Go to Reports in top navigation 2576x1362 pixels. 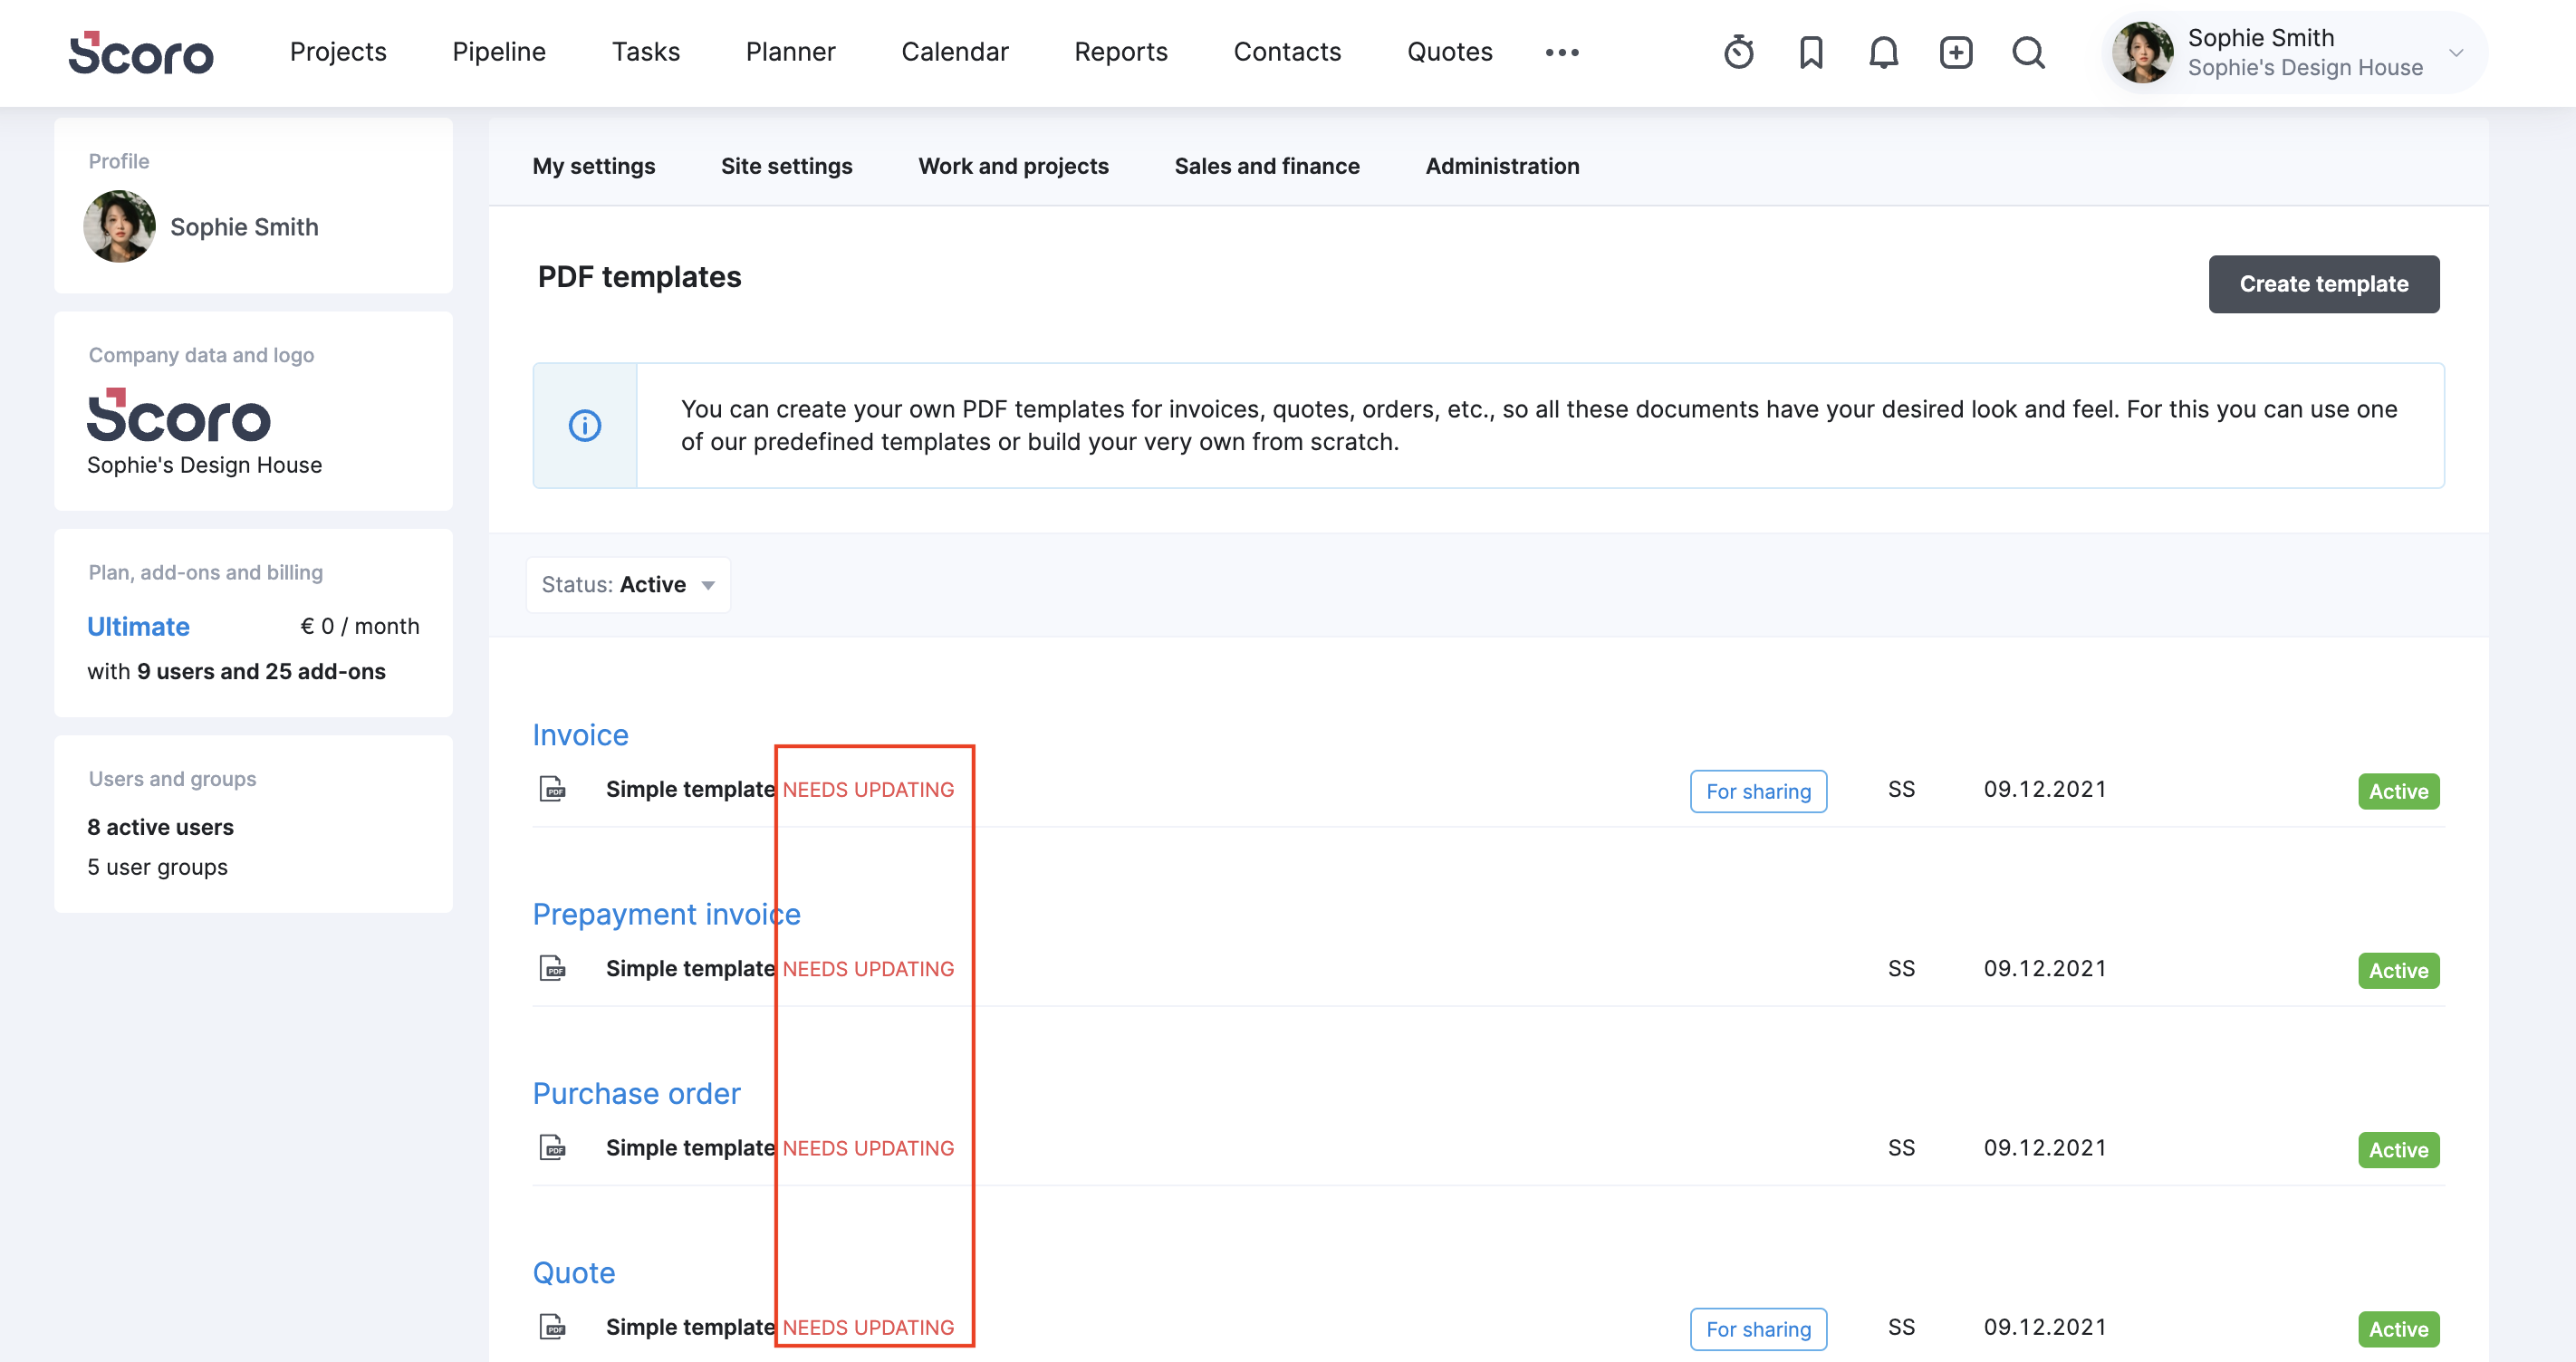tap(1120, 52)
